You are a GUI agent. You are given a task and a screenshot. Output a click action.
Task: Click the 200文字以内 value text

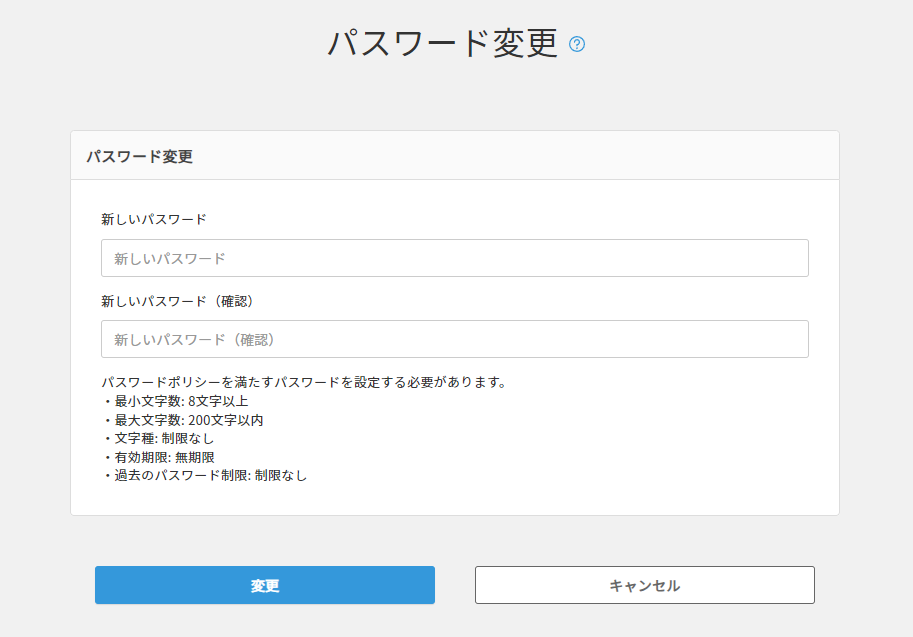click(x=226, y=420)
